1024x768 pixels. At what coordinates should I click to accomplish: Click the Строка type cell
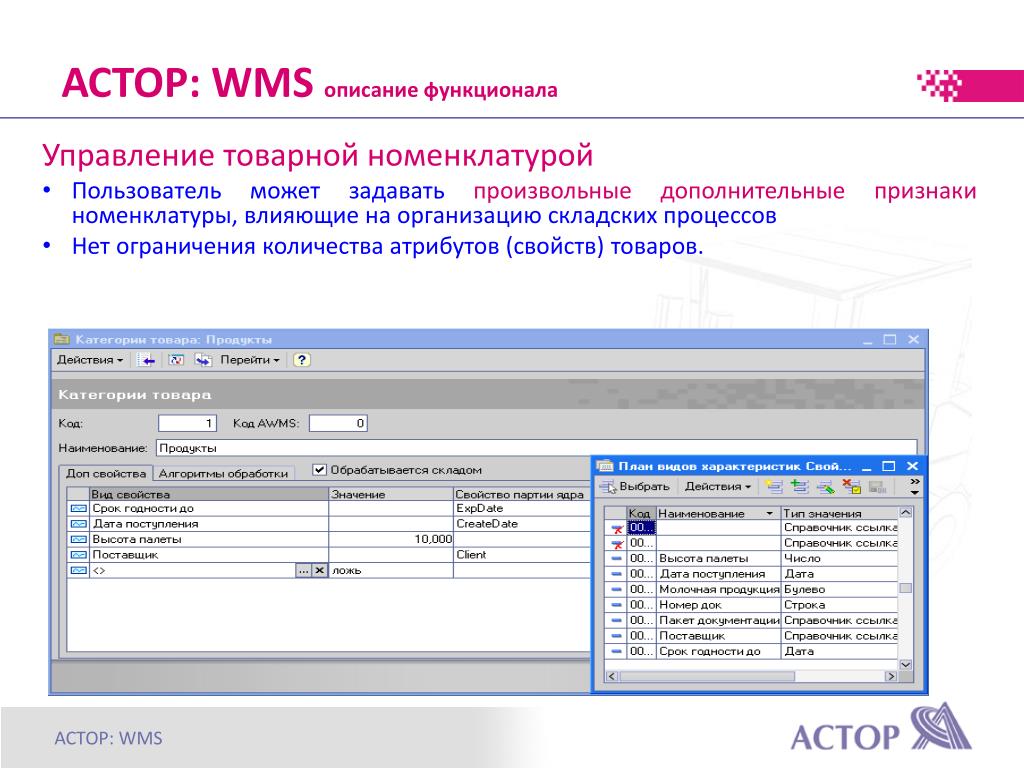click(840, 605)
